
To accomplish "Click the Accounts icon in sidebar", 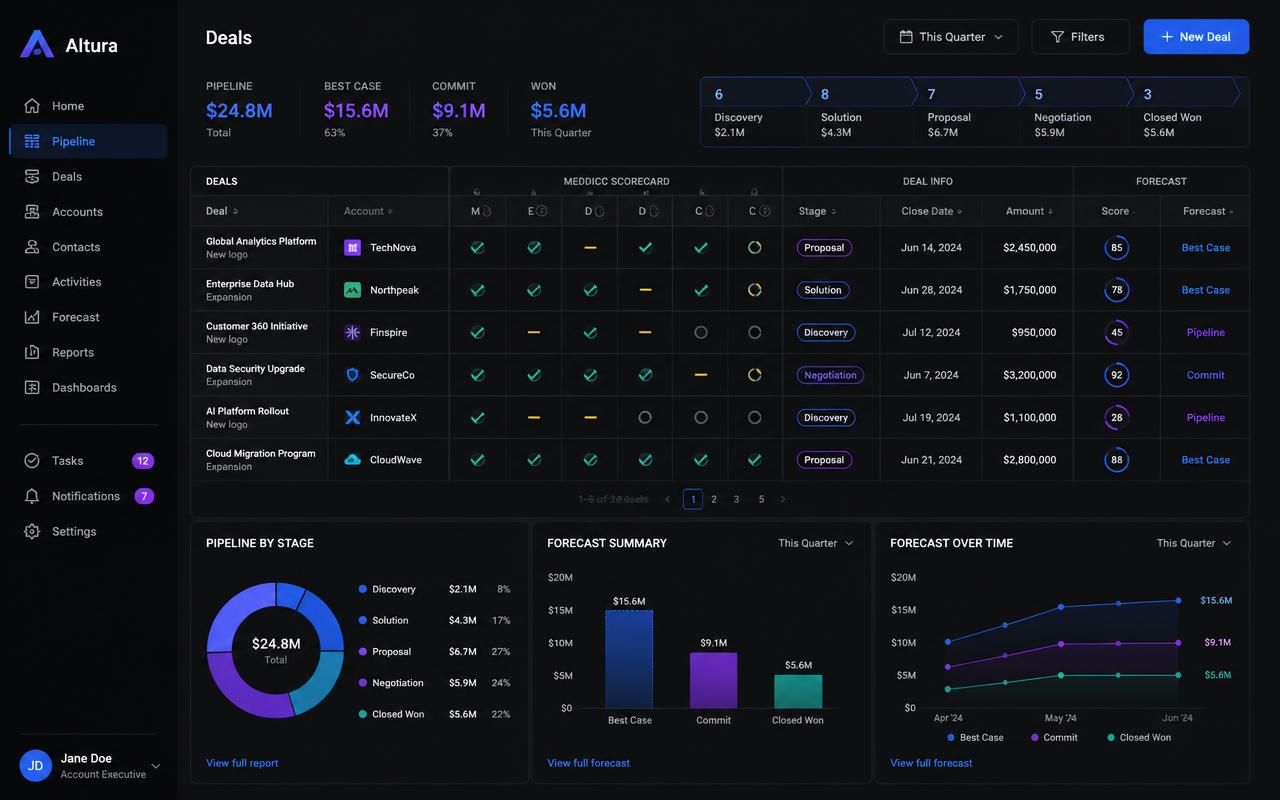I will tap(32, 212).
